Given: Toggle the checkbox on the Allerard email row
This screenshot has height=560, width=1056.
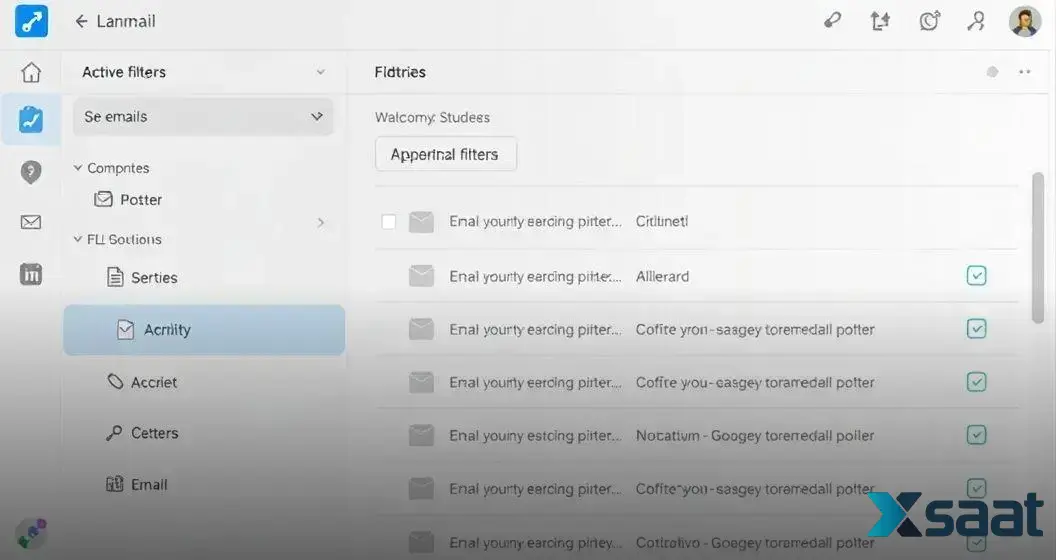Looking at the screenshot, I should [977, 276].
